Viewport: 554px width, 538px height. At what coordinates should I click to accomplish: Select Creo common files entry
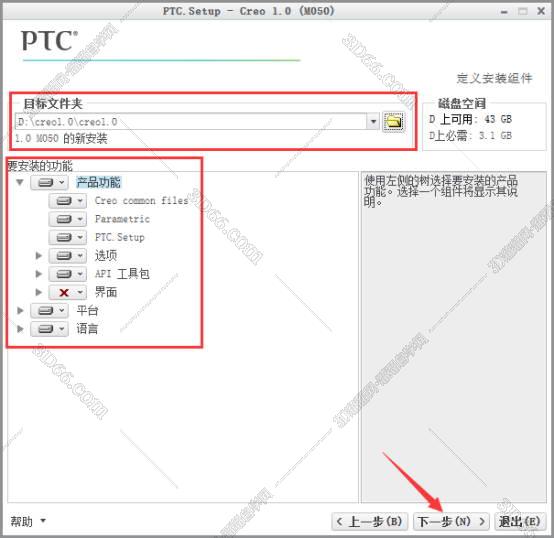coord(141,201)
